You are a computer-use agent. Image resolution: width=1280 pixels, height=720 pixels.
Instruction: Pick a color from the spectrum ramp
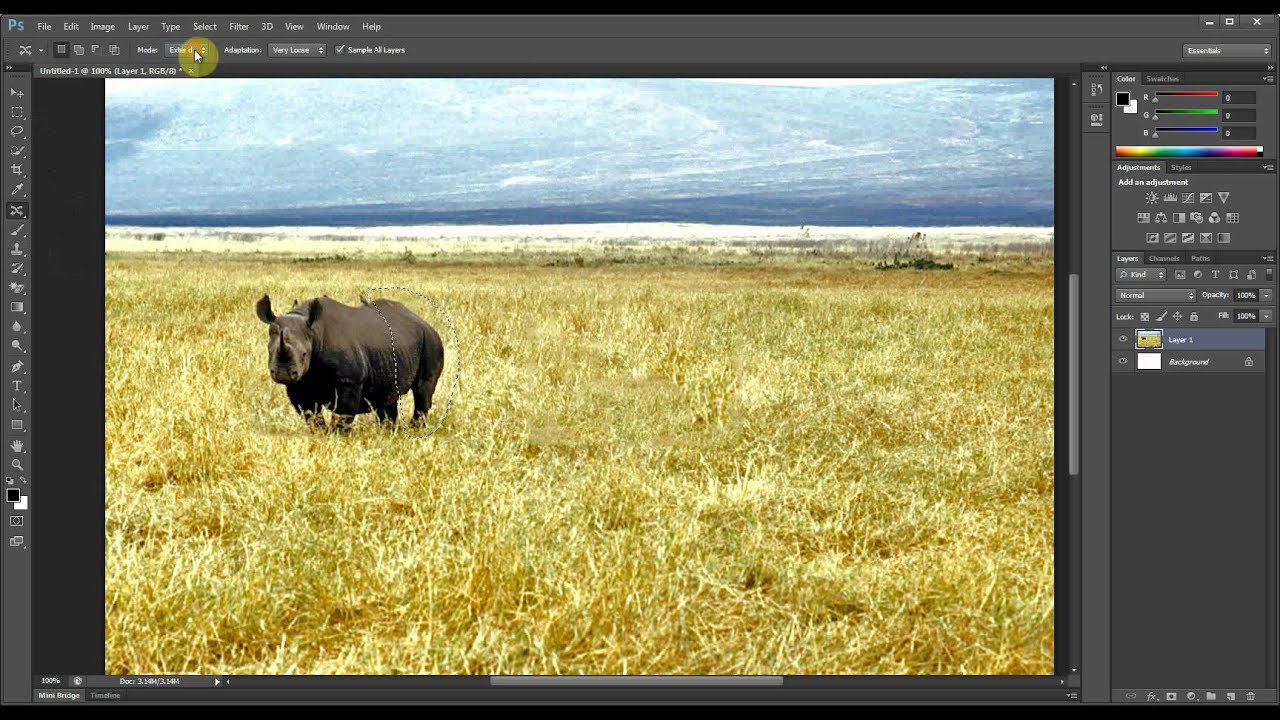1189,152
